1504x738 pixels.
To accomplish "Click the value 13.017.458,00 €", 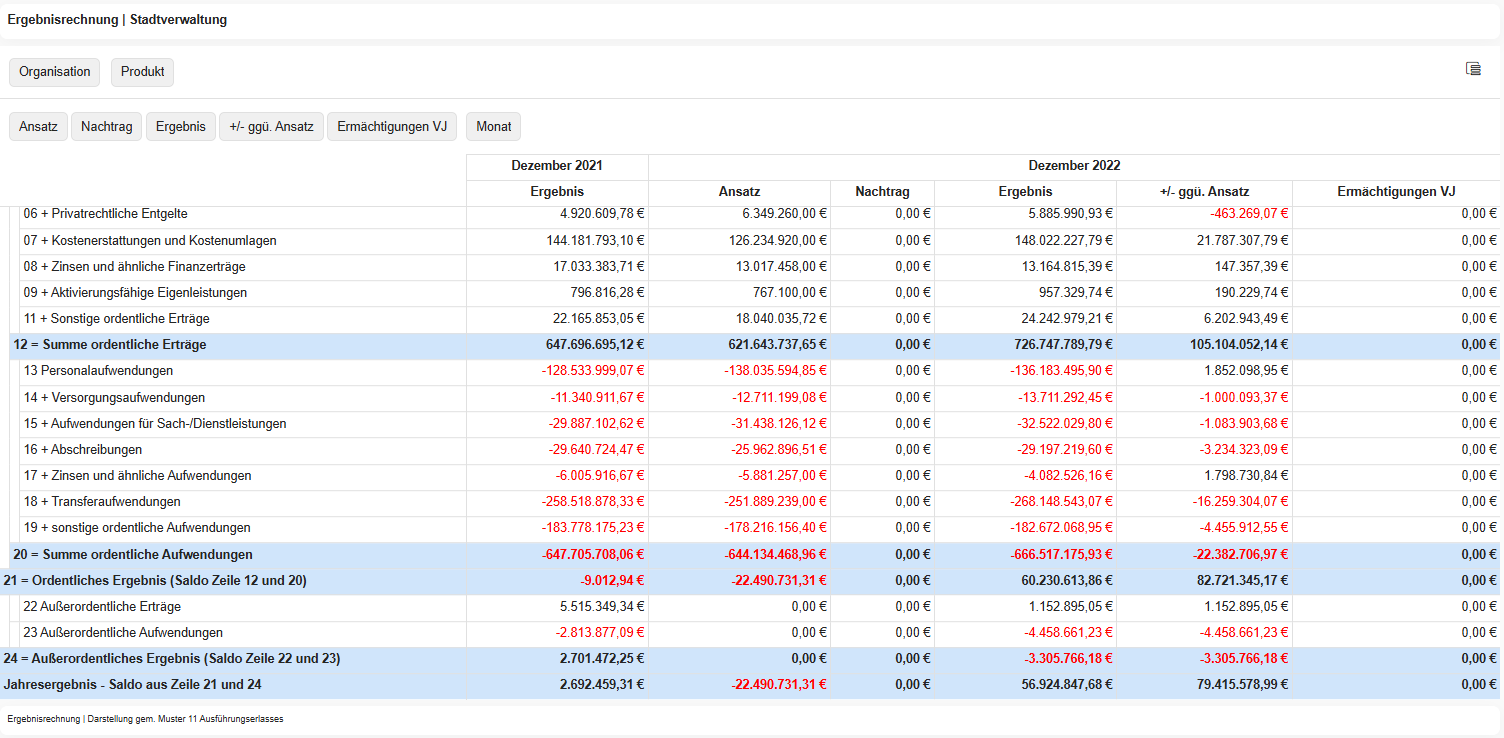I will click(x=779, y=267).
